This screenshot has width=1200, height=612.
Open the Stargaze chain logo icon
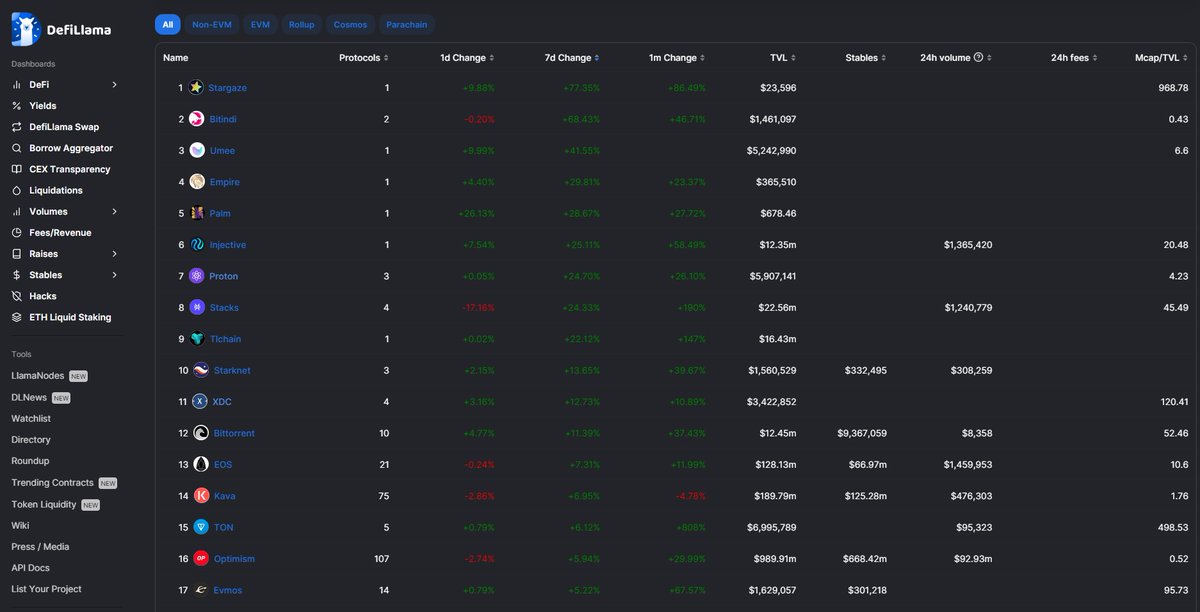196,88
